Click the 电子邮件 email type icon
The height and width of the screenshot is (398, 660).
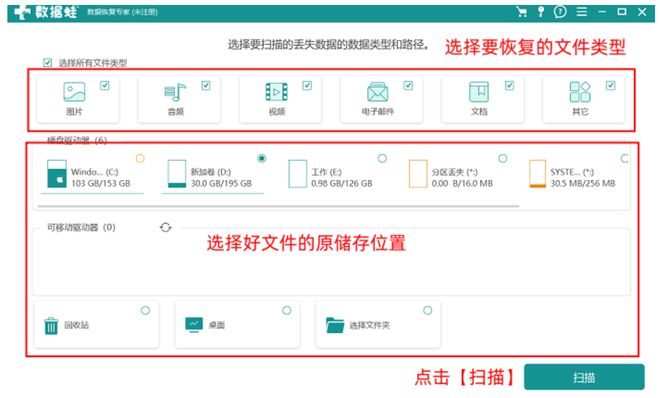(378, 92)
